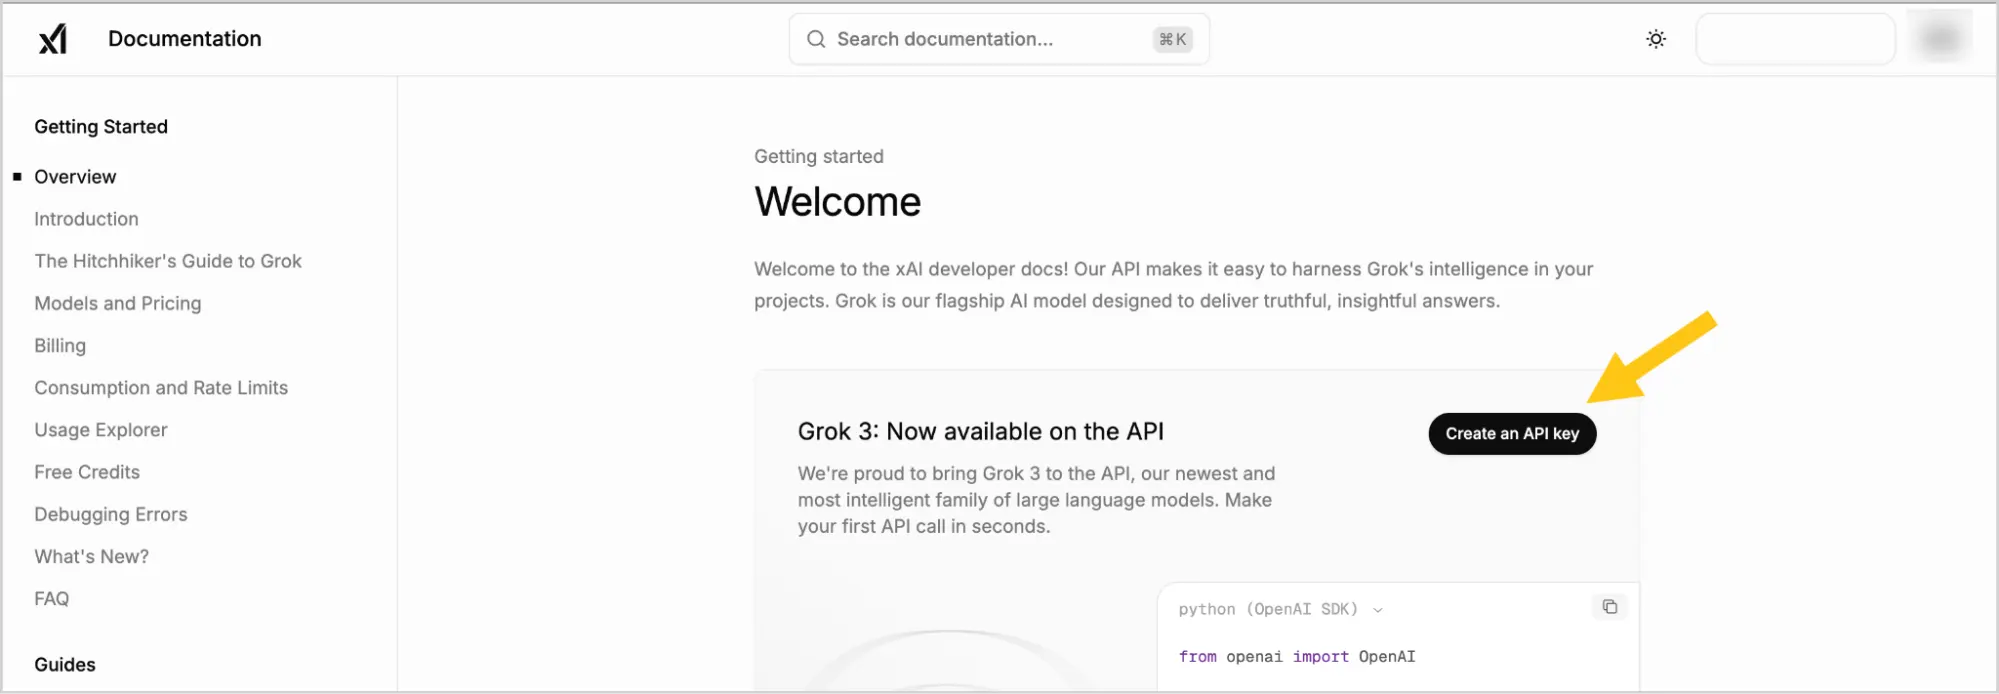The image size is (1999, 694).
Task: Open Usage Explorer in sidebar
Action: [101, 430]
